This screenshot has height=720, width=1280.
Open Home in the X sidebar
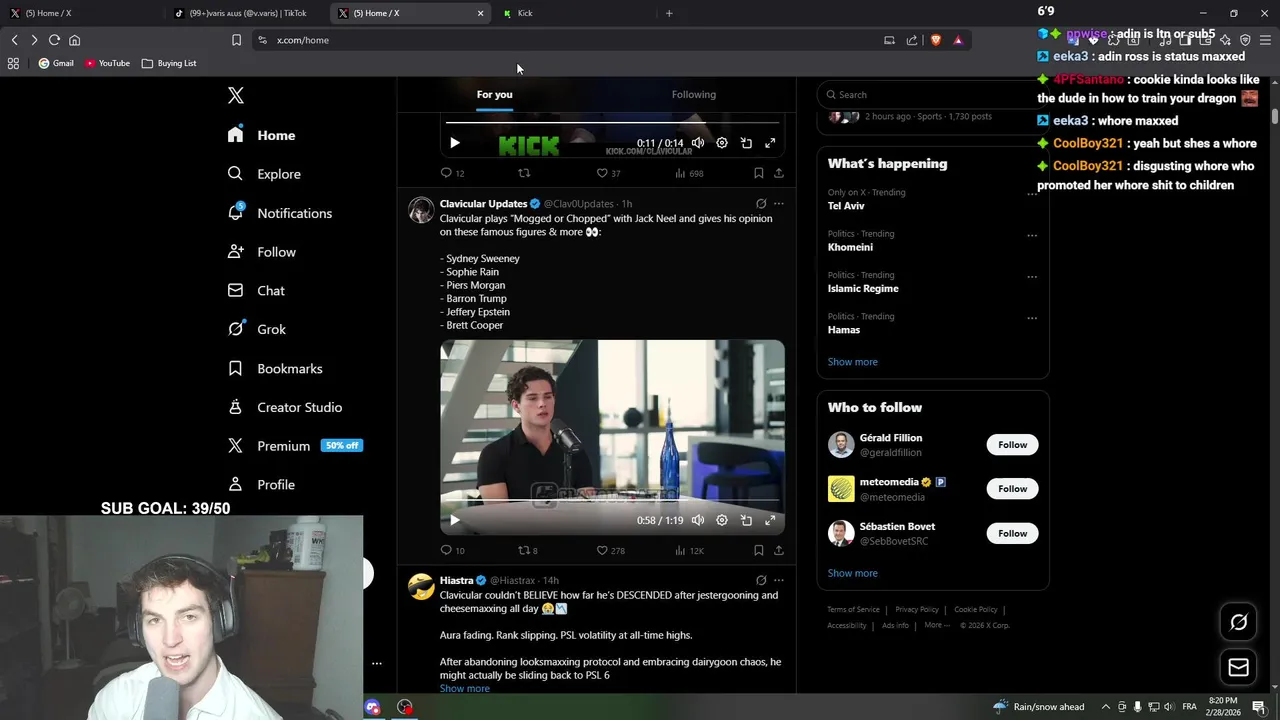262,135
